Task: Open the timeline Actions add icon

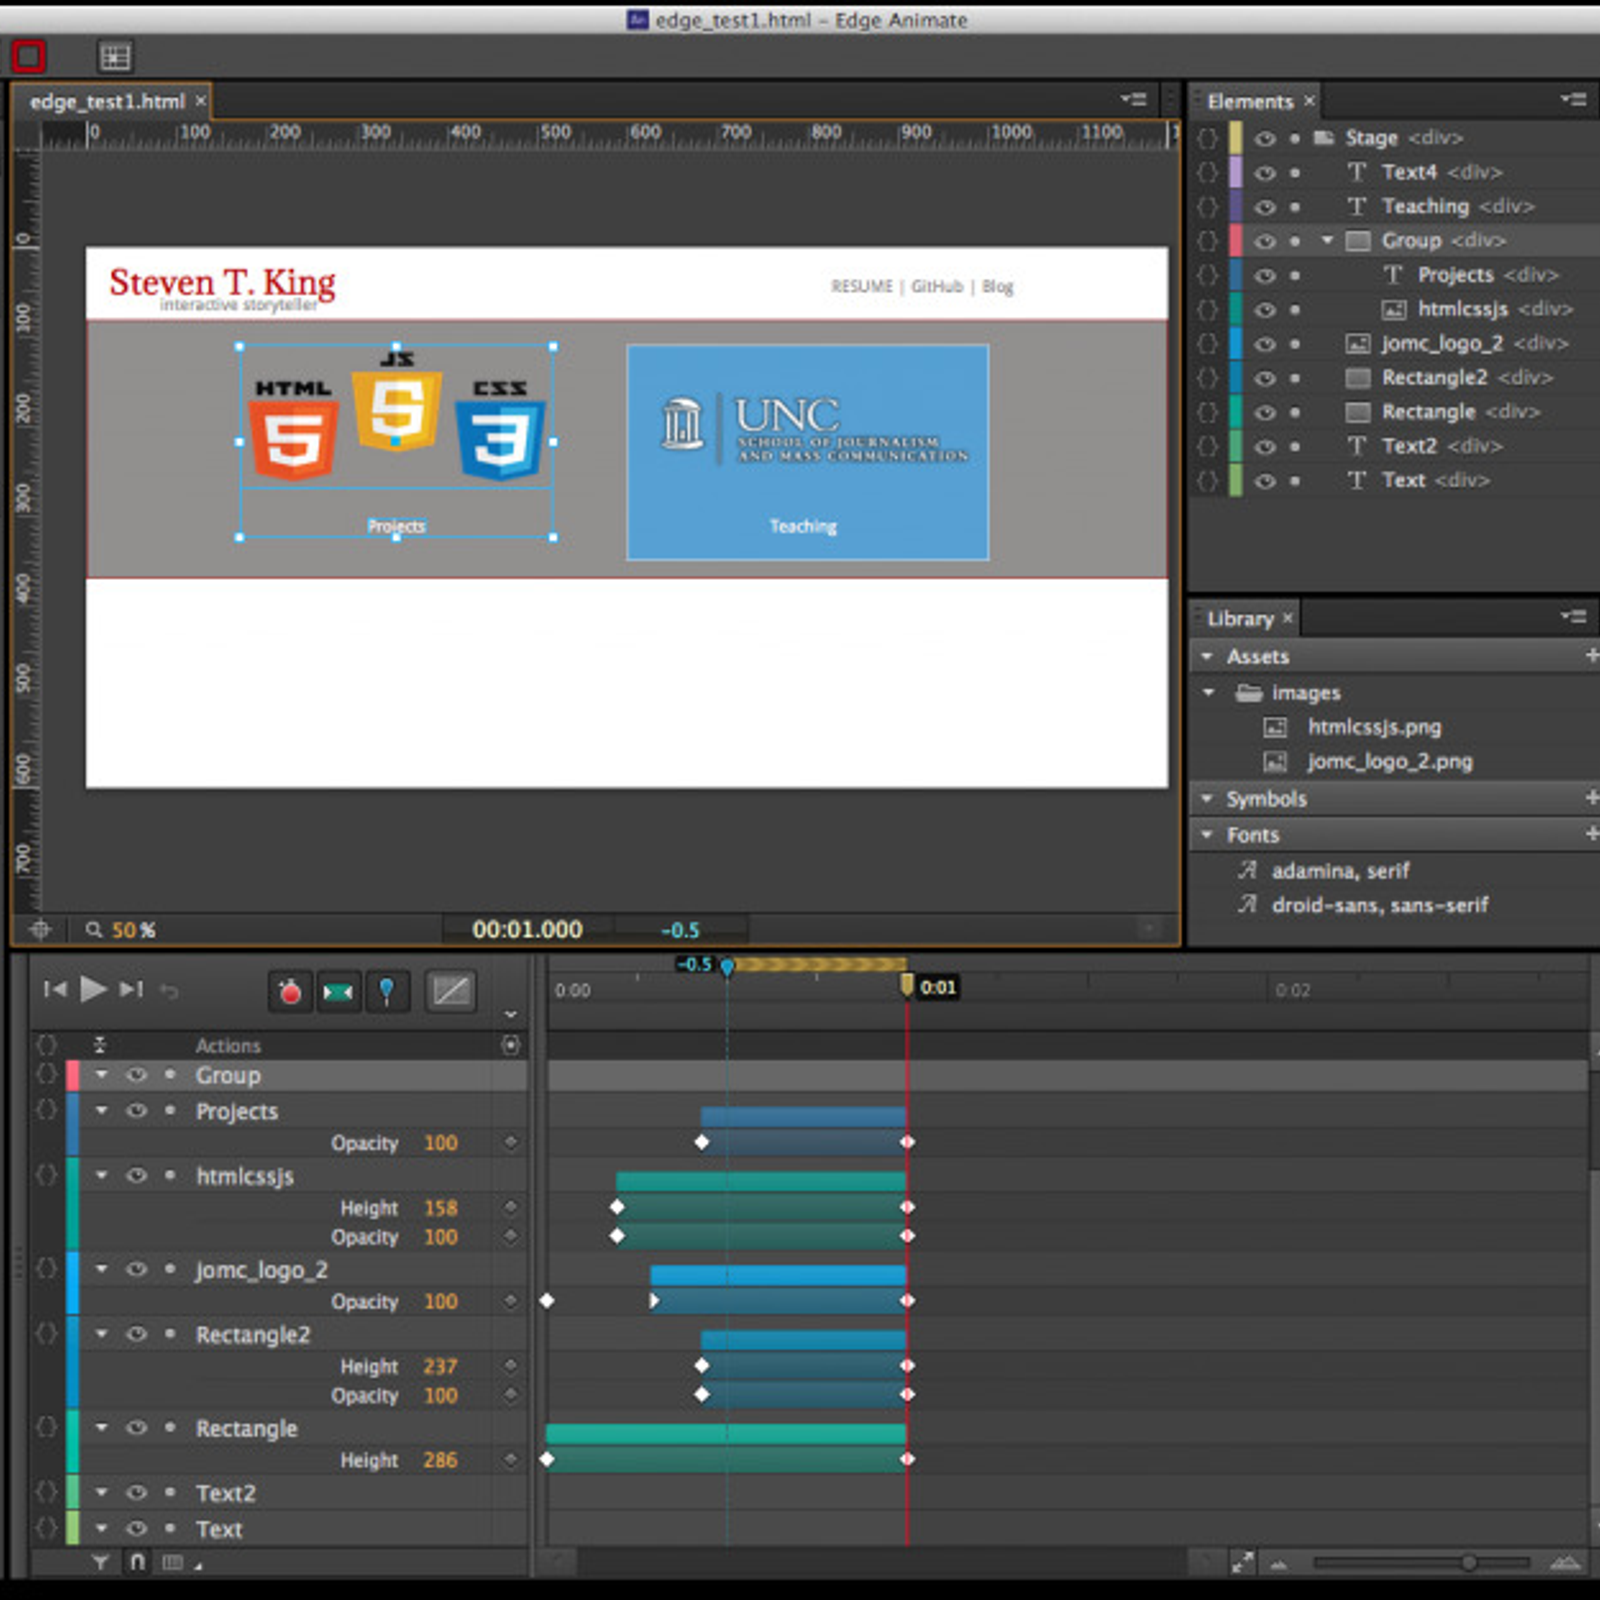Action: (511, 1045)
